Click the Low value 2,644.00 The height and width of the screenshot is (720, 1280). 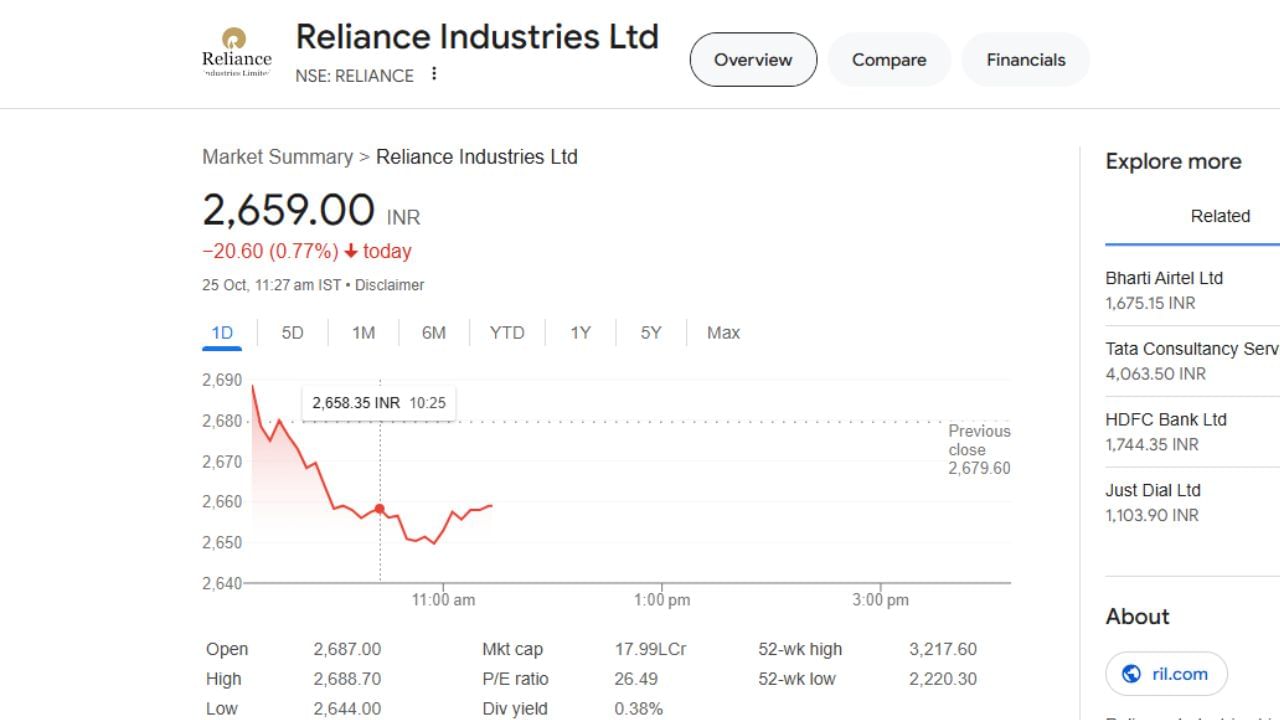pos(347,709)
